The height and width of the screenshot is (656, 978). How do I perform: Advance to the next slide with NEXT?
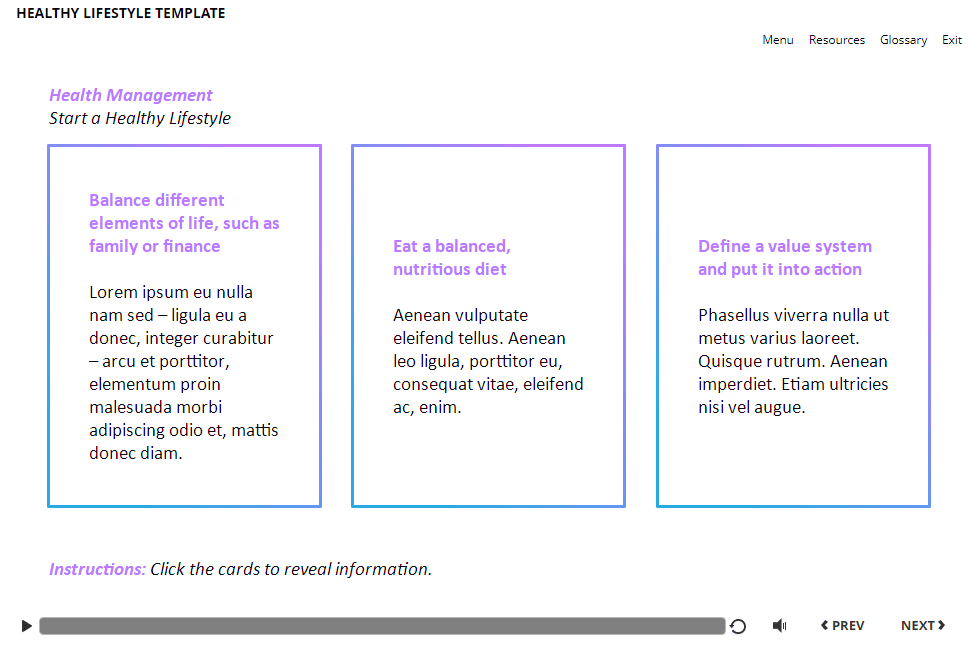click(922, 626)
